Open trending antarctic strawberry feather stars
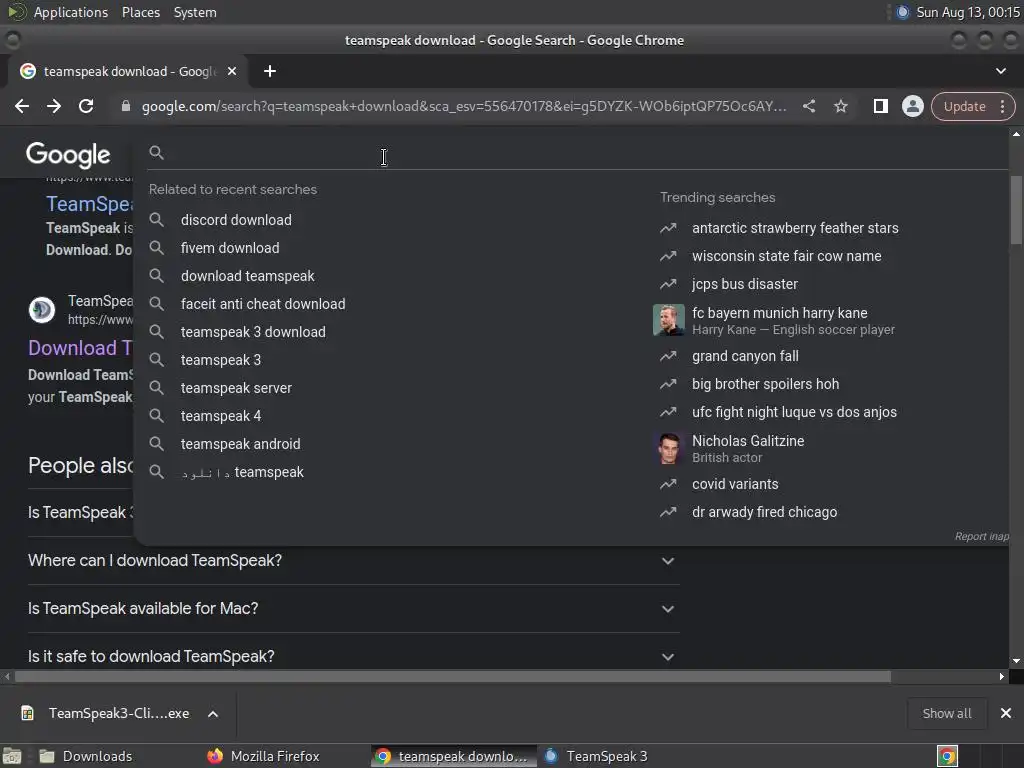This screenshot has width=1024, height=768. click(x=795, y=229)
